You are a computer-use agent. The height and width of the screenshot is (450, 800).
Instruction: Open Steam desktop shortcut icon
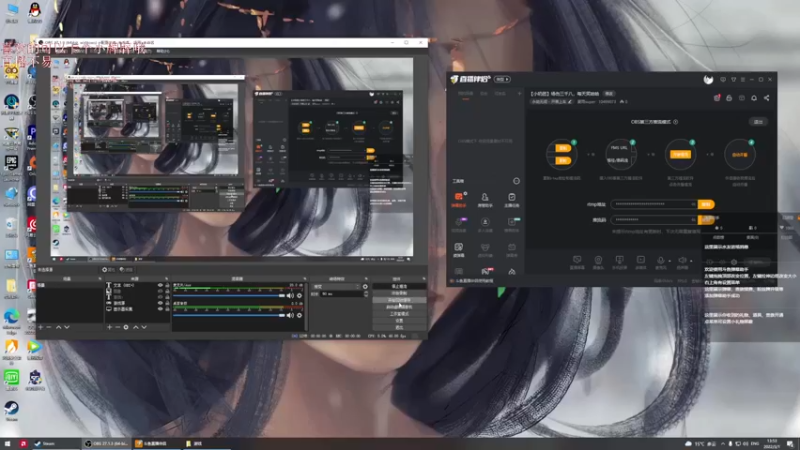coord(11,411)
